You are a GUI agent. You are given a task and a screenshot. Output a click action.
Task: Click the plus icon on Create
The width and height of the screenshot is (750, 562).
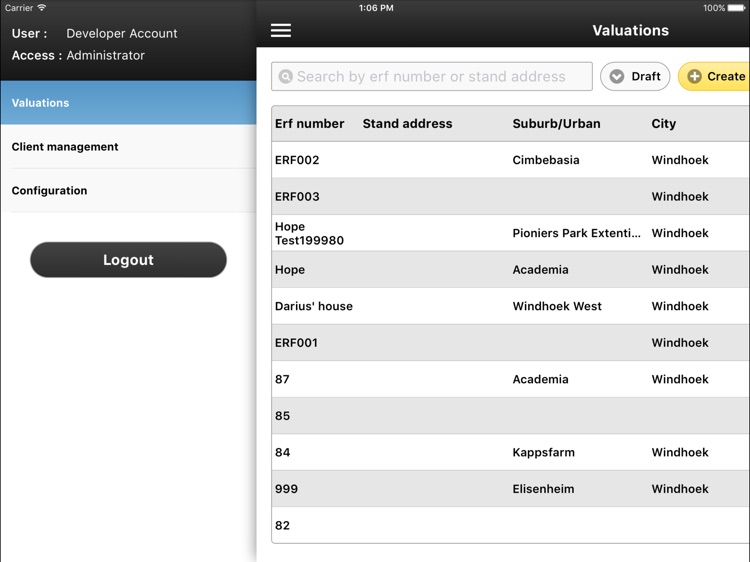(x=695, y=77)
